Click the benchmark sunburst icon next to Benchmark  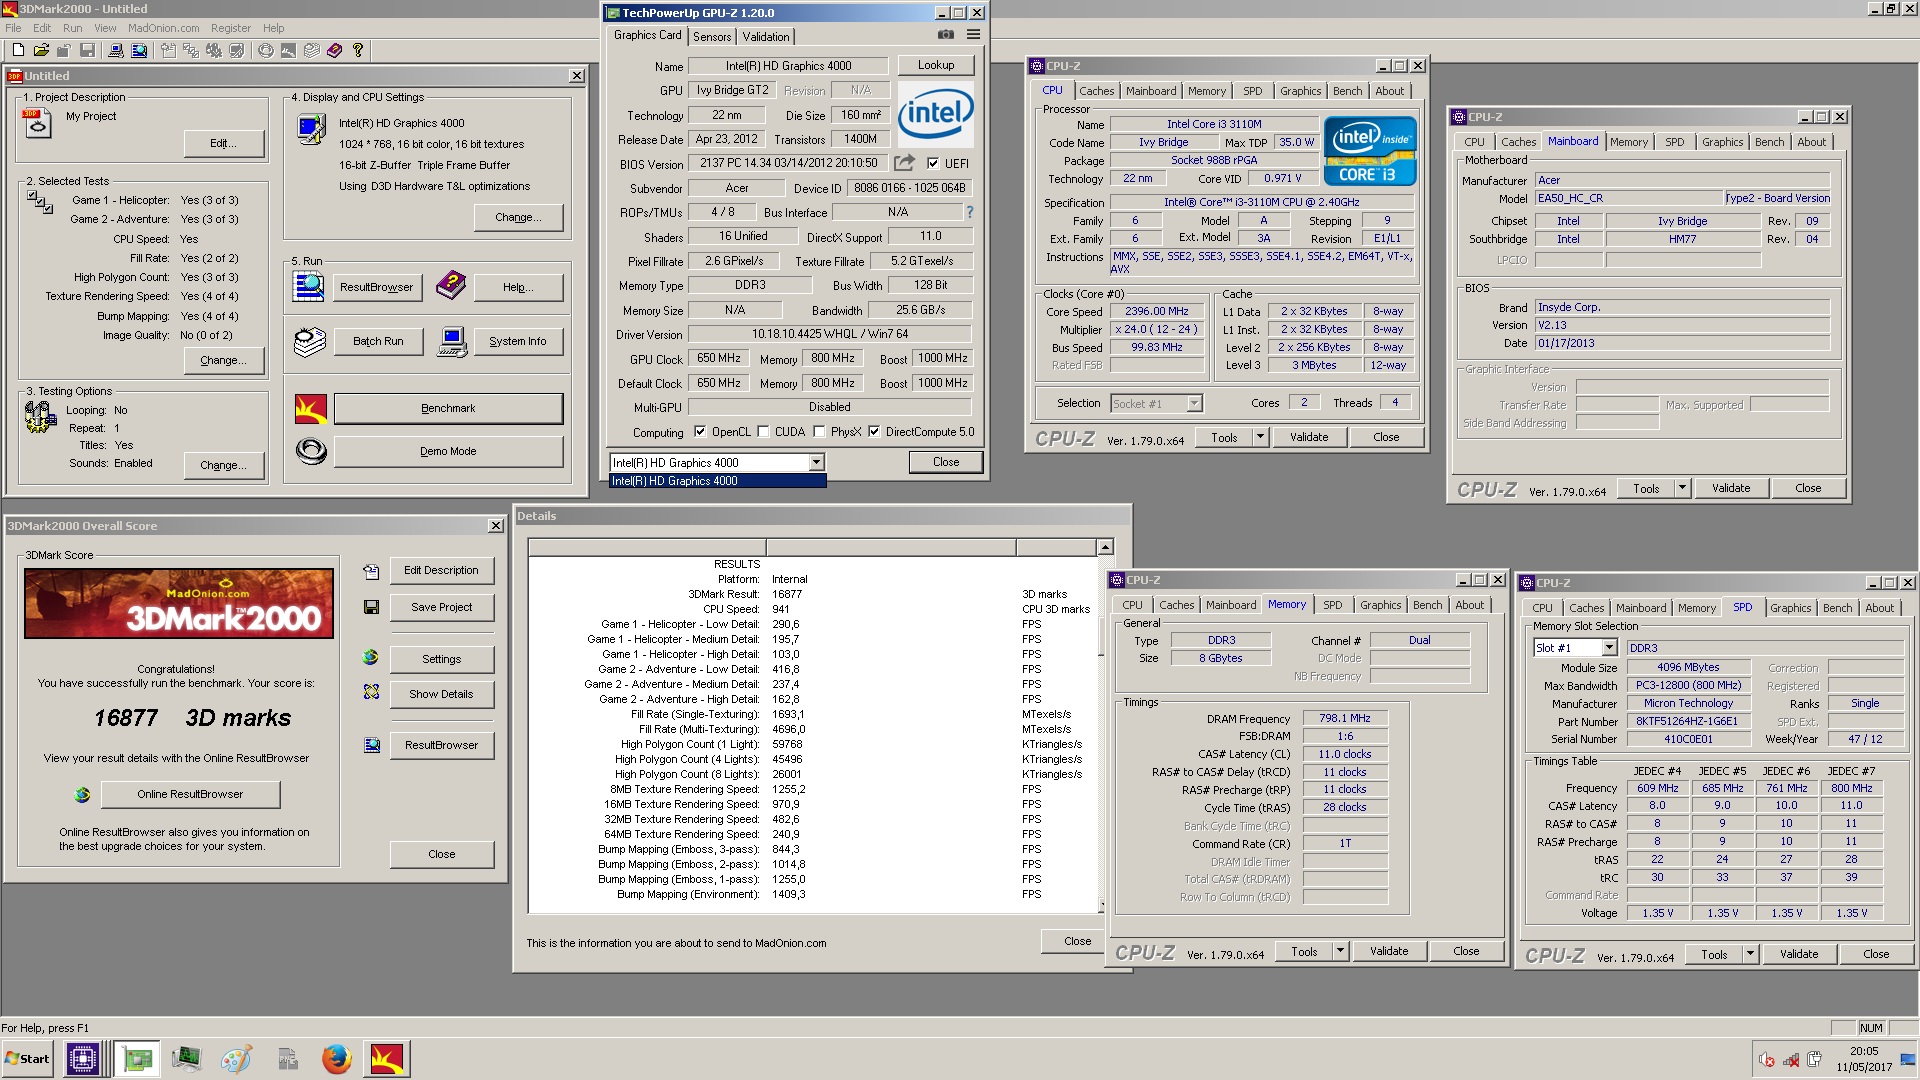tap(311, 409)
